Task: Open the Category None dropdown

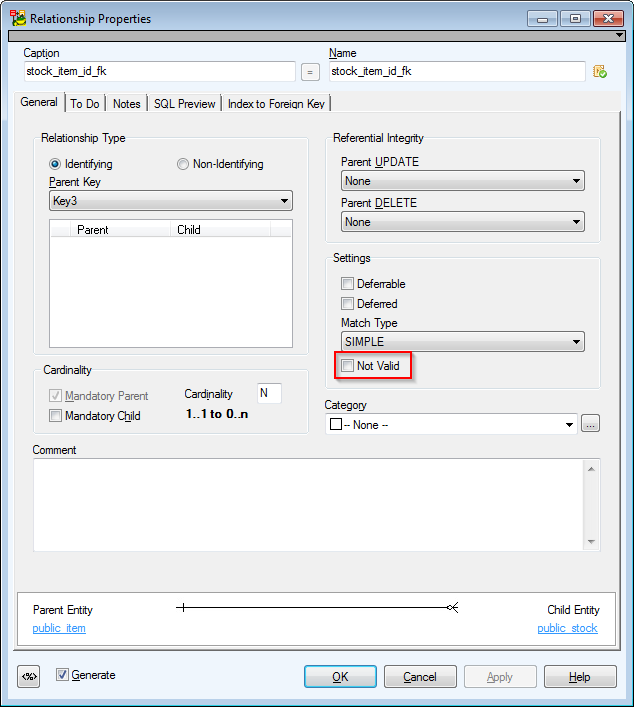Action: [x=451, y=425]
